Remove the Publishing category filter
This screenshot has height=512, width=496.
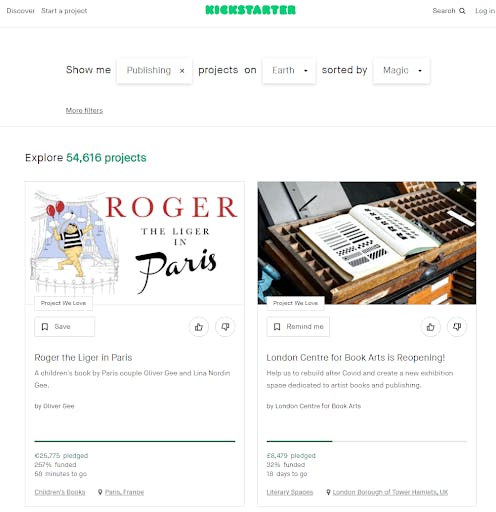[182, 71]
